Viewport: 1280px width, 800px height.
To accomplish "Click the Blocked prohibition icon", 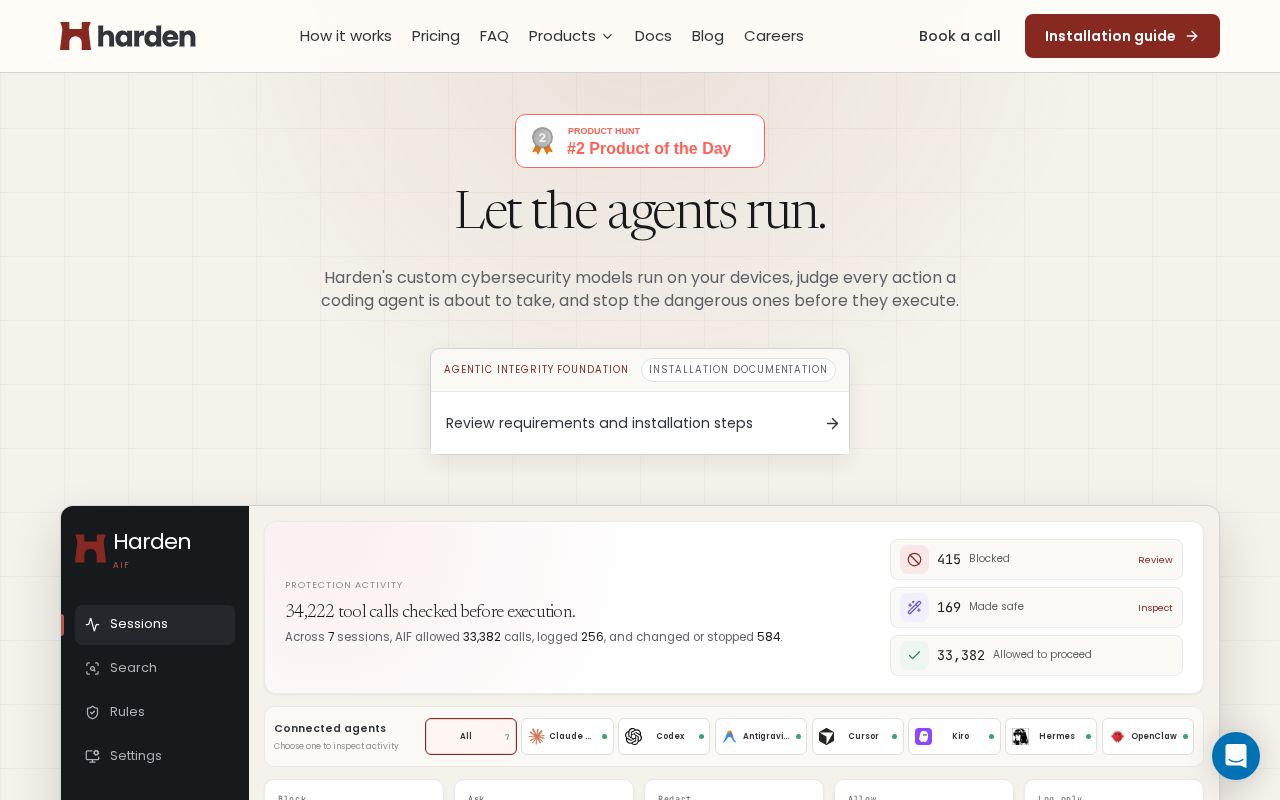I will [x=914, y=559].
